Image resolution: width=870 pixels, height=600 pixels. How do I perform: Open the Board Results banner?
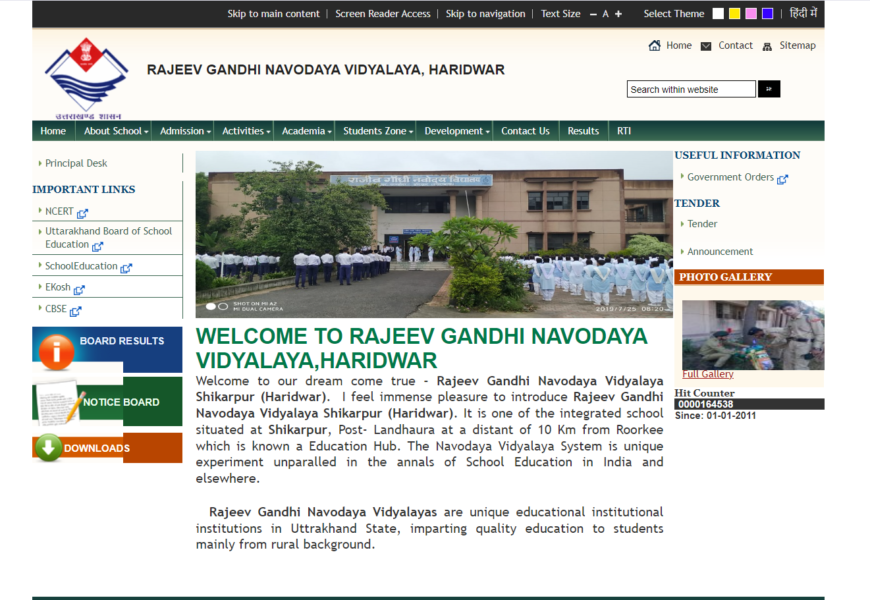coord(107,350)
